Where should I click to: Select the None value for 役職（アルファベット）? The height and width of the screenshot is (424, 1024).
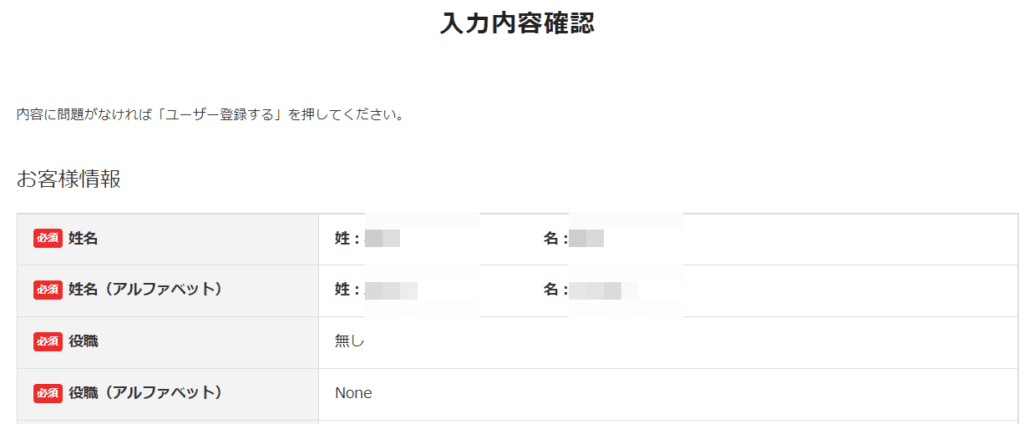tap(353, 393)
